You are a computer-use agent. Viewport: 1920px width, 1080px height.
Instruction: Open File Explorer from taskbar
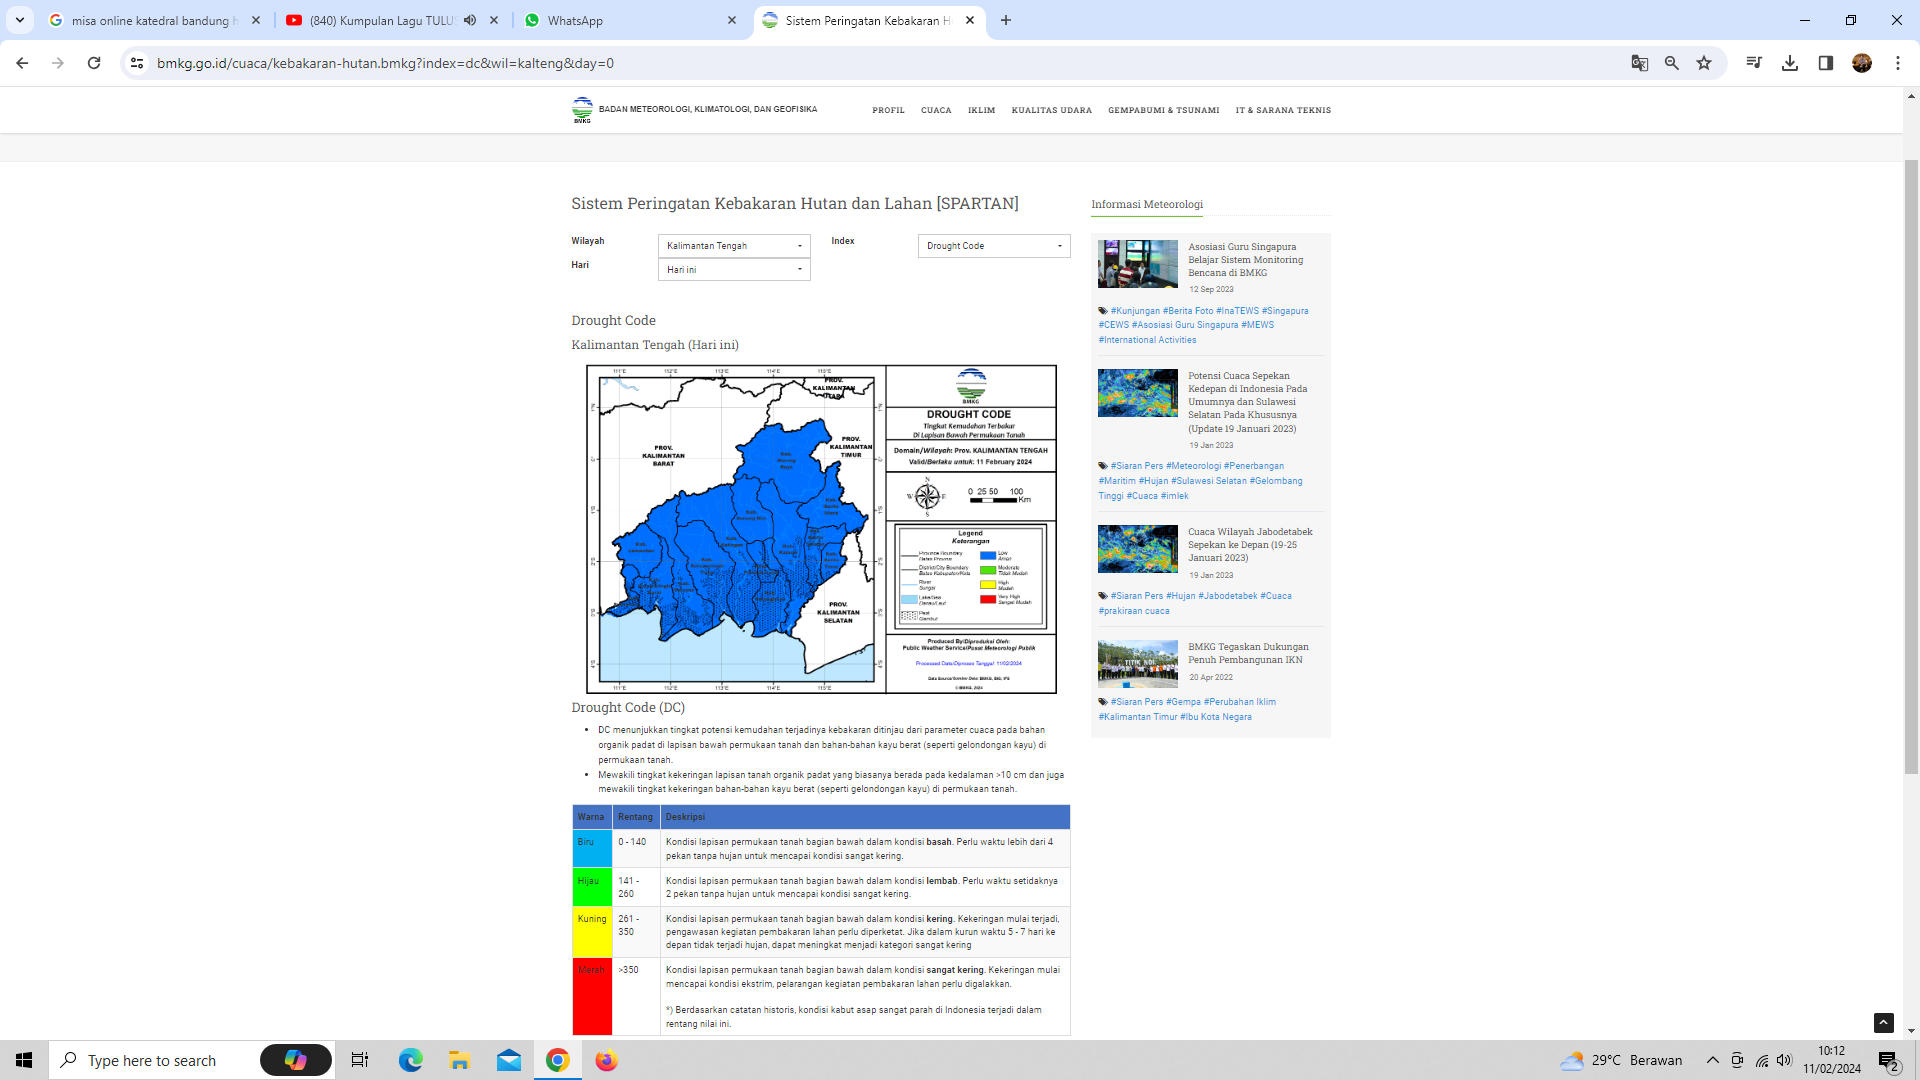459,1060
